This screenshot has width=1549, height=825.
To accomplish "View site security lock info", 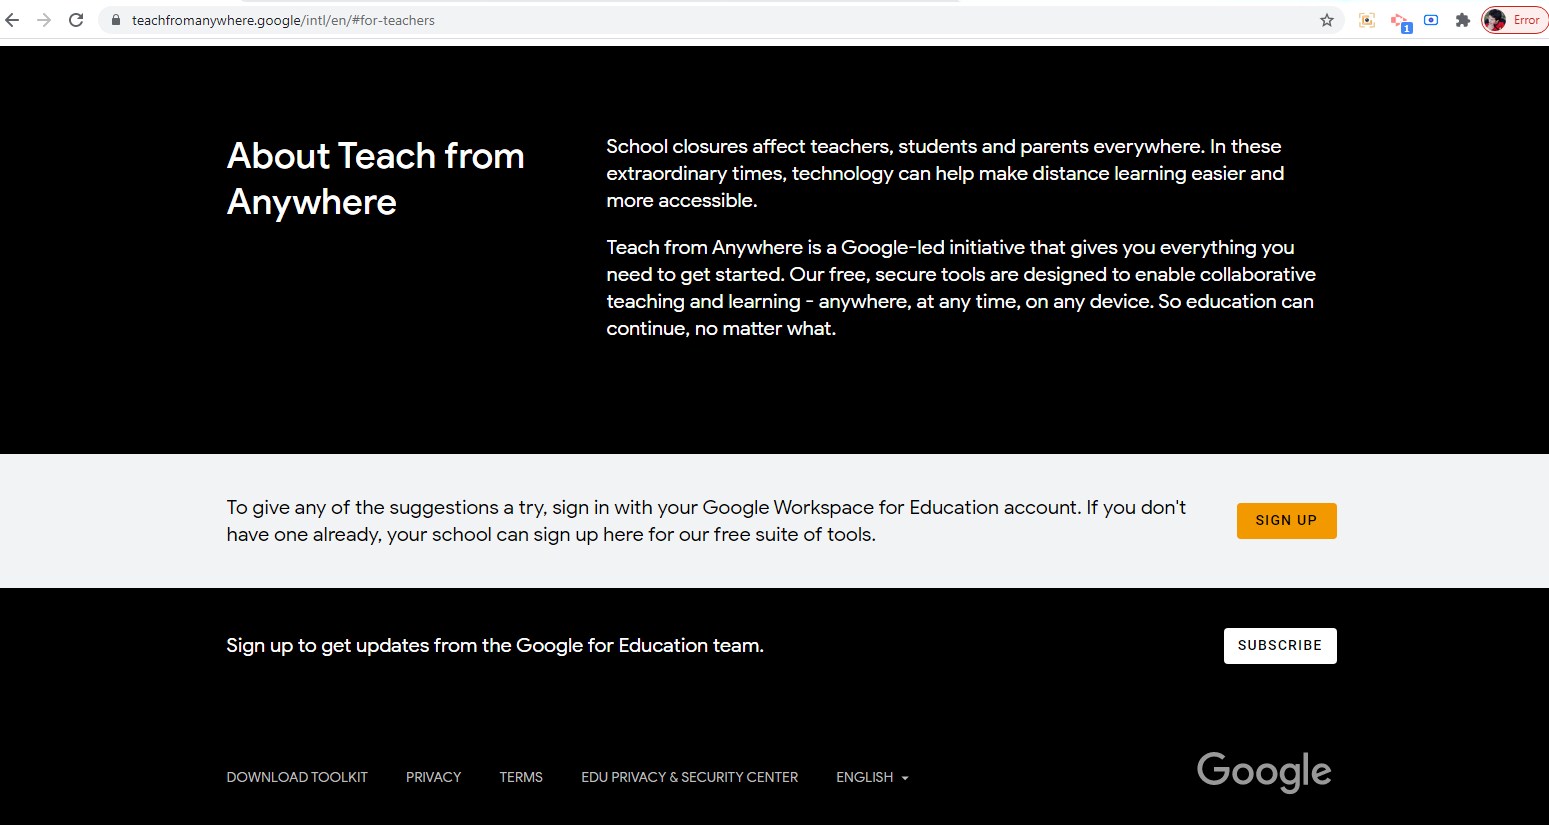I will pyautogui.click(x=116, y=20).
